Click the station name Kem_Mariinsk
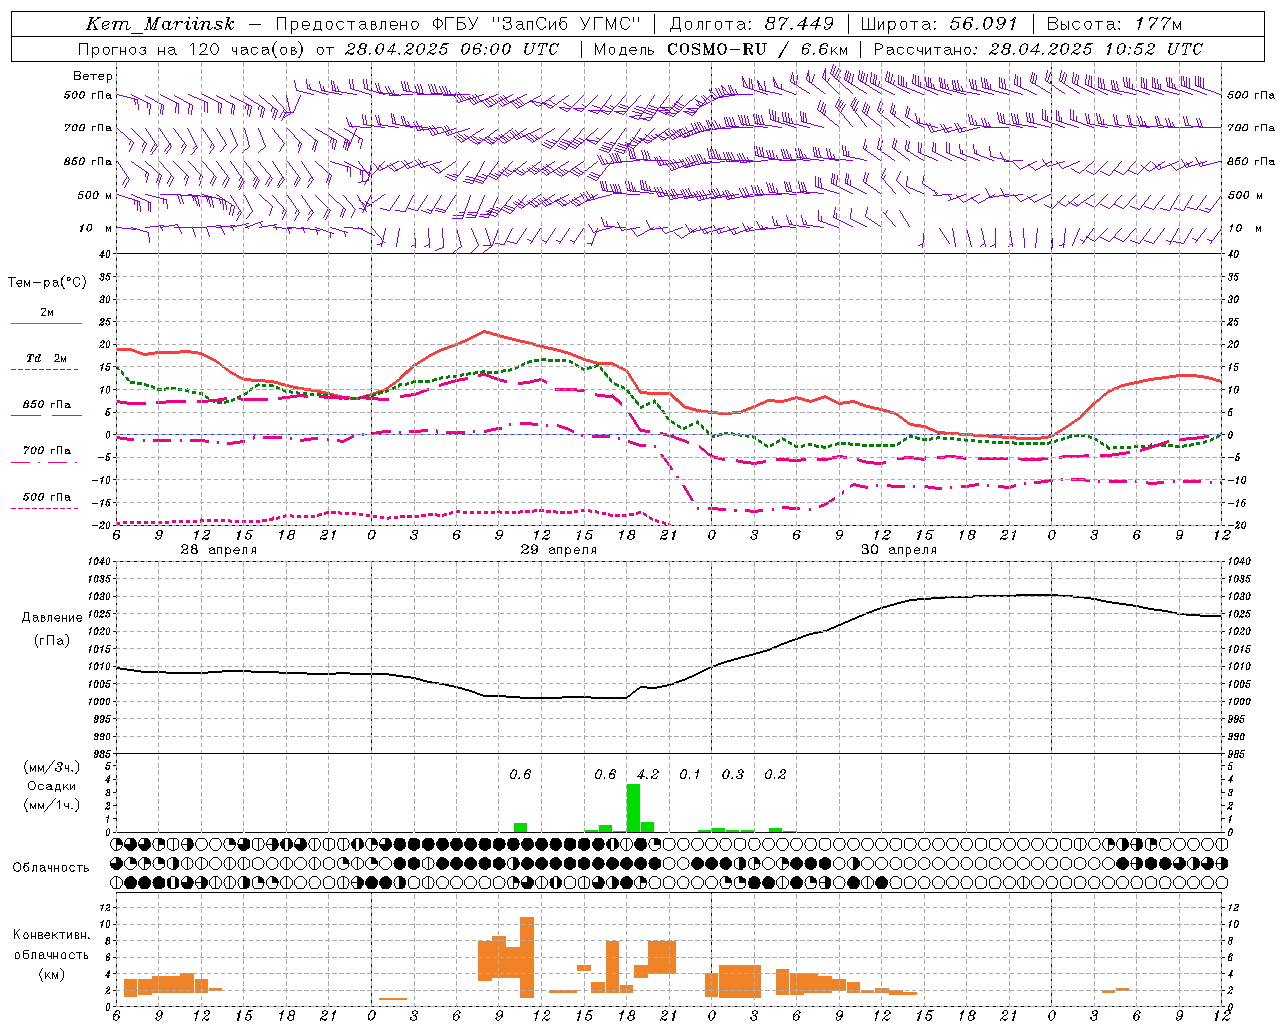1280x1024 pixels. point(160,24)
